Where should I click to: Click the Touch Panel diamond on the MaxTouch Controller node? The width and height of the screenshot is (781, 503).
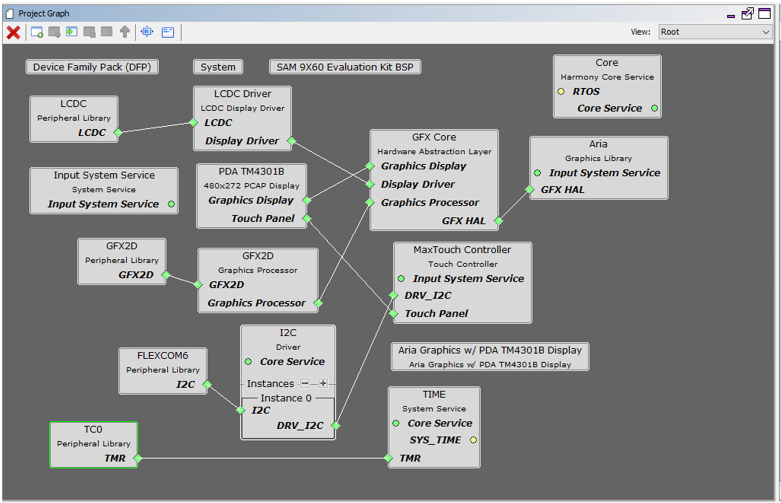pos(393,314)
